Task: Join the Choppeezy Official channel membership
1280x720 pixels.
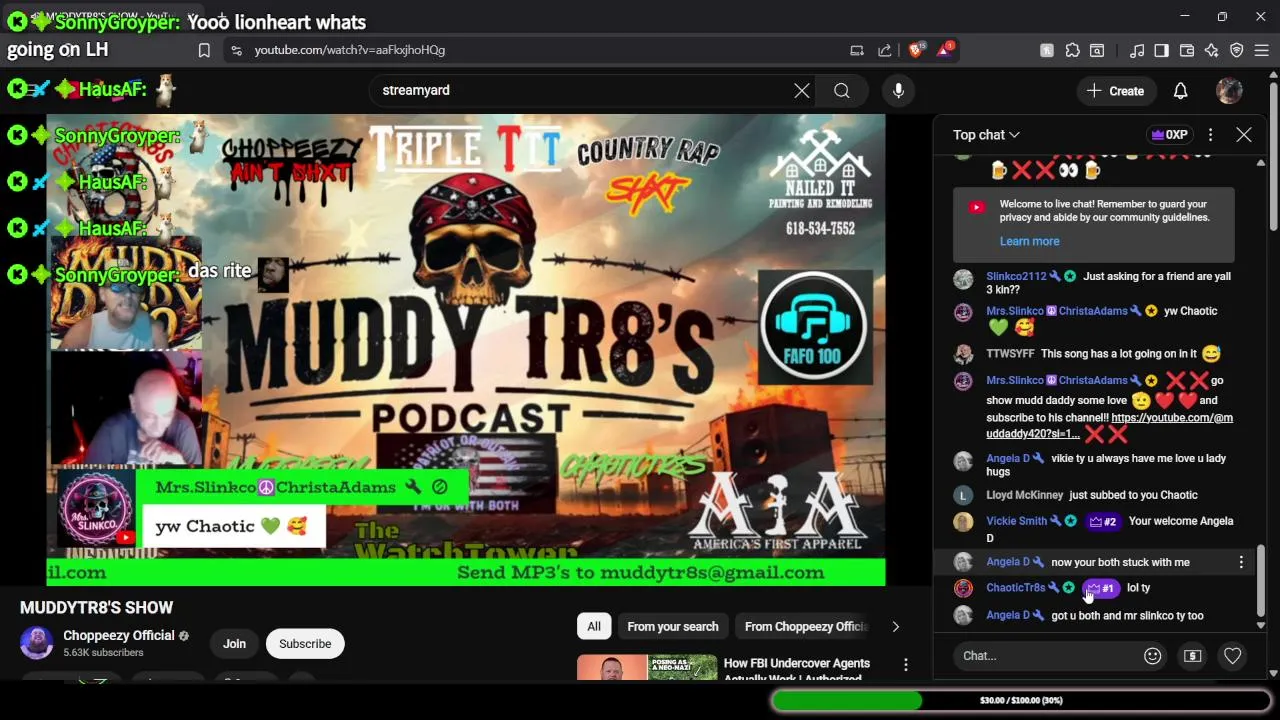Action: point(234,644)
